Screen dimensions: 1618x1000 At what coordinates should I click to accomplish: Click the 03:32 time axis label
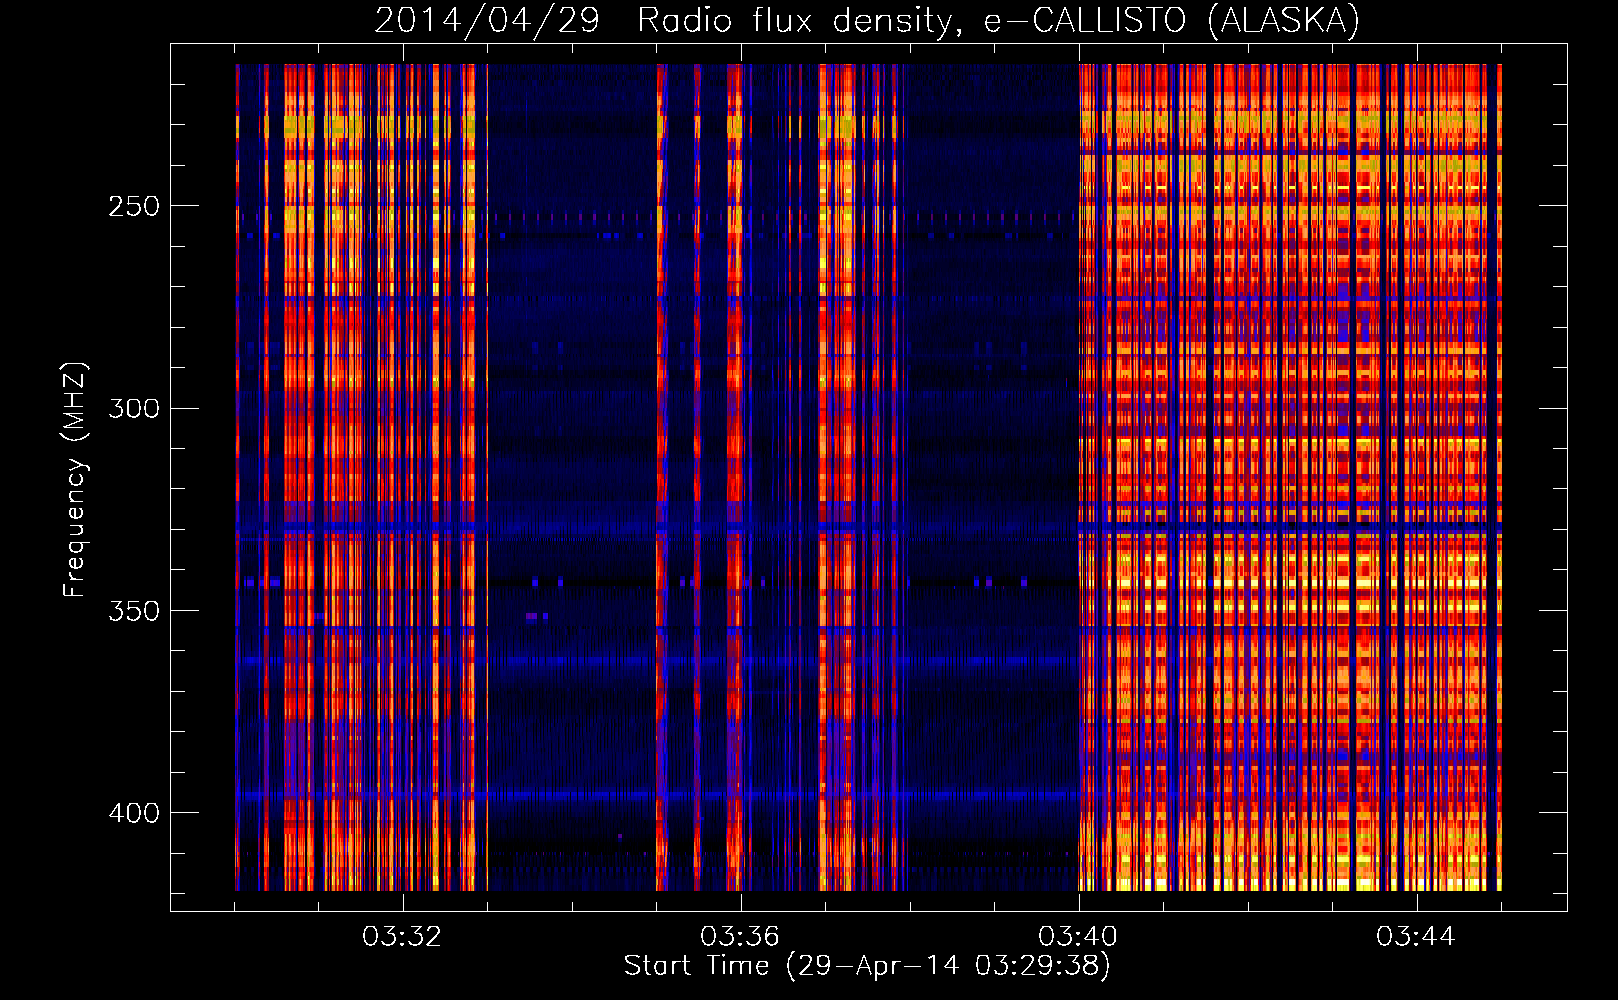tap(402, 937)
